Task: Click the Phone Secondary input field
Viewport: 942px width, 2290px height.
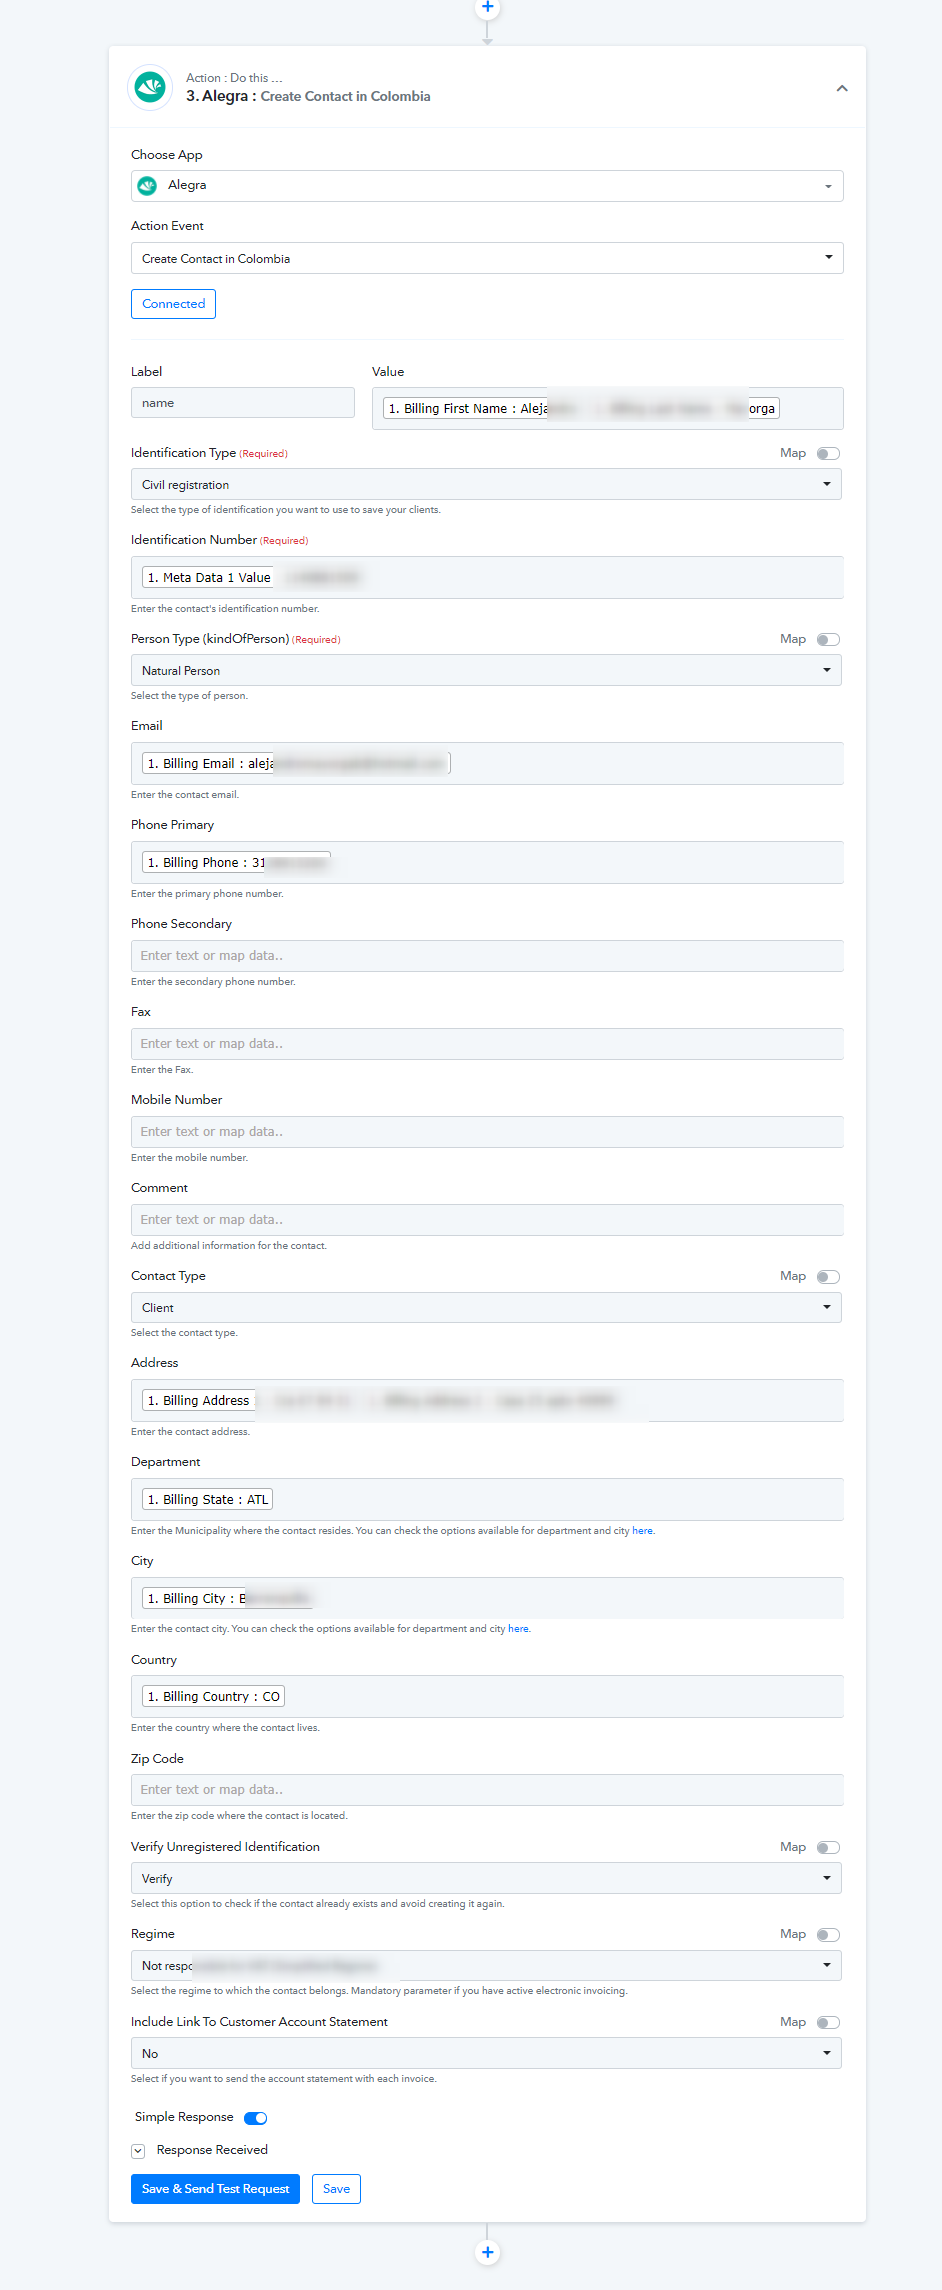Action: (x=487, y=956)
